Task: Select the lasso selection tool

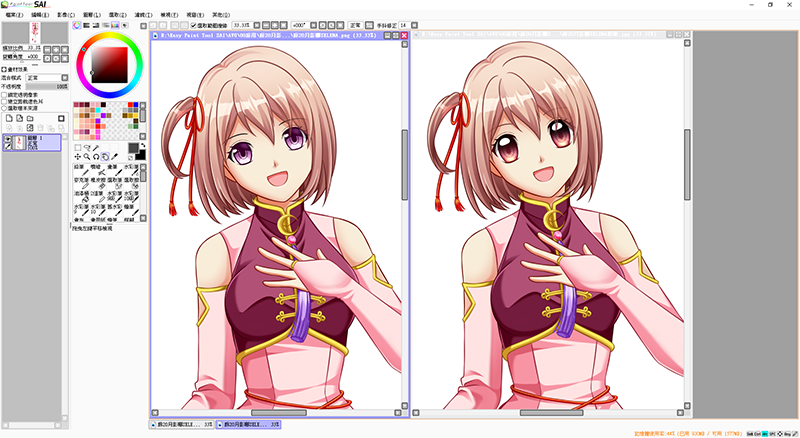Action: tap(87, 148)
